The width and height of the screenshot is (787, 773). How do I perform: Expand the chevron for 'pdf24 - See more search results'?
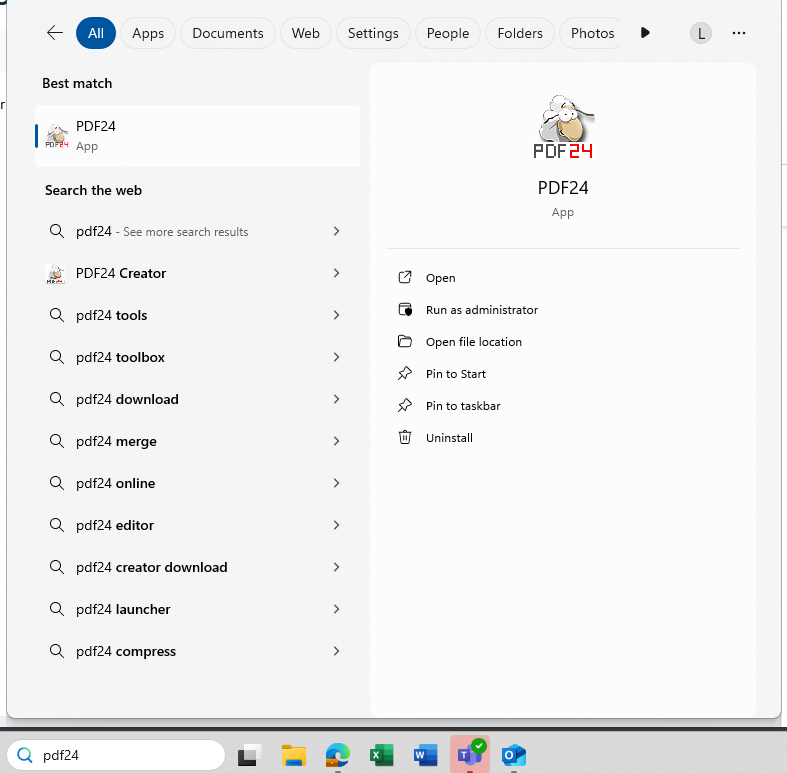point(336,231)
